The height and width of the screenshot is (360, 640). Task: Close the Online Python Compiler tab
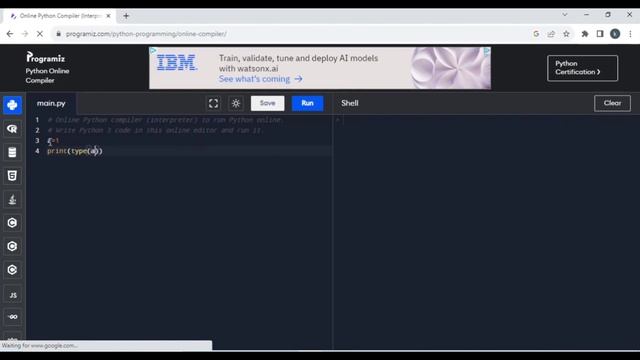pos(108,16)
